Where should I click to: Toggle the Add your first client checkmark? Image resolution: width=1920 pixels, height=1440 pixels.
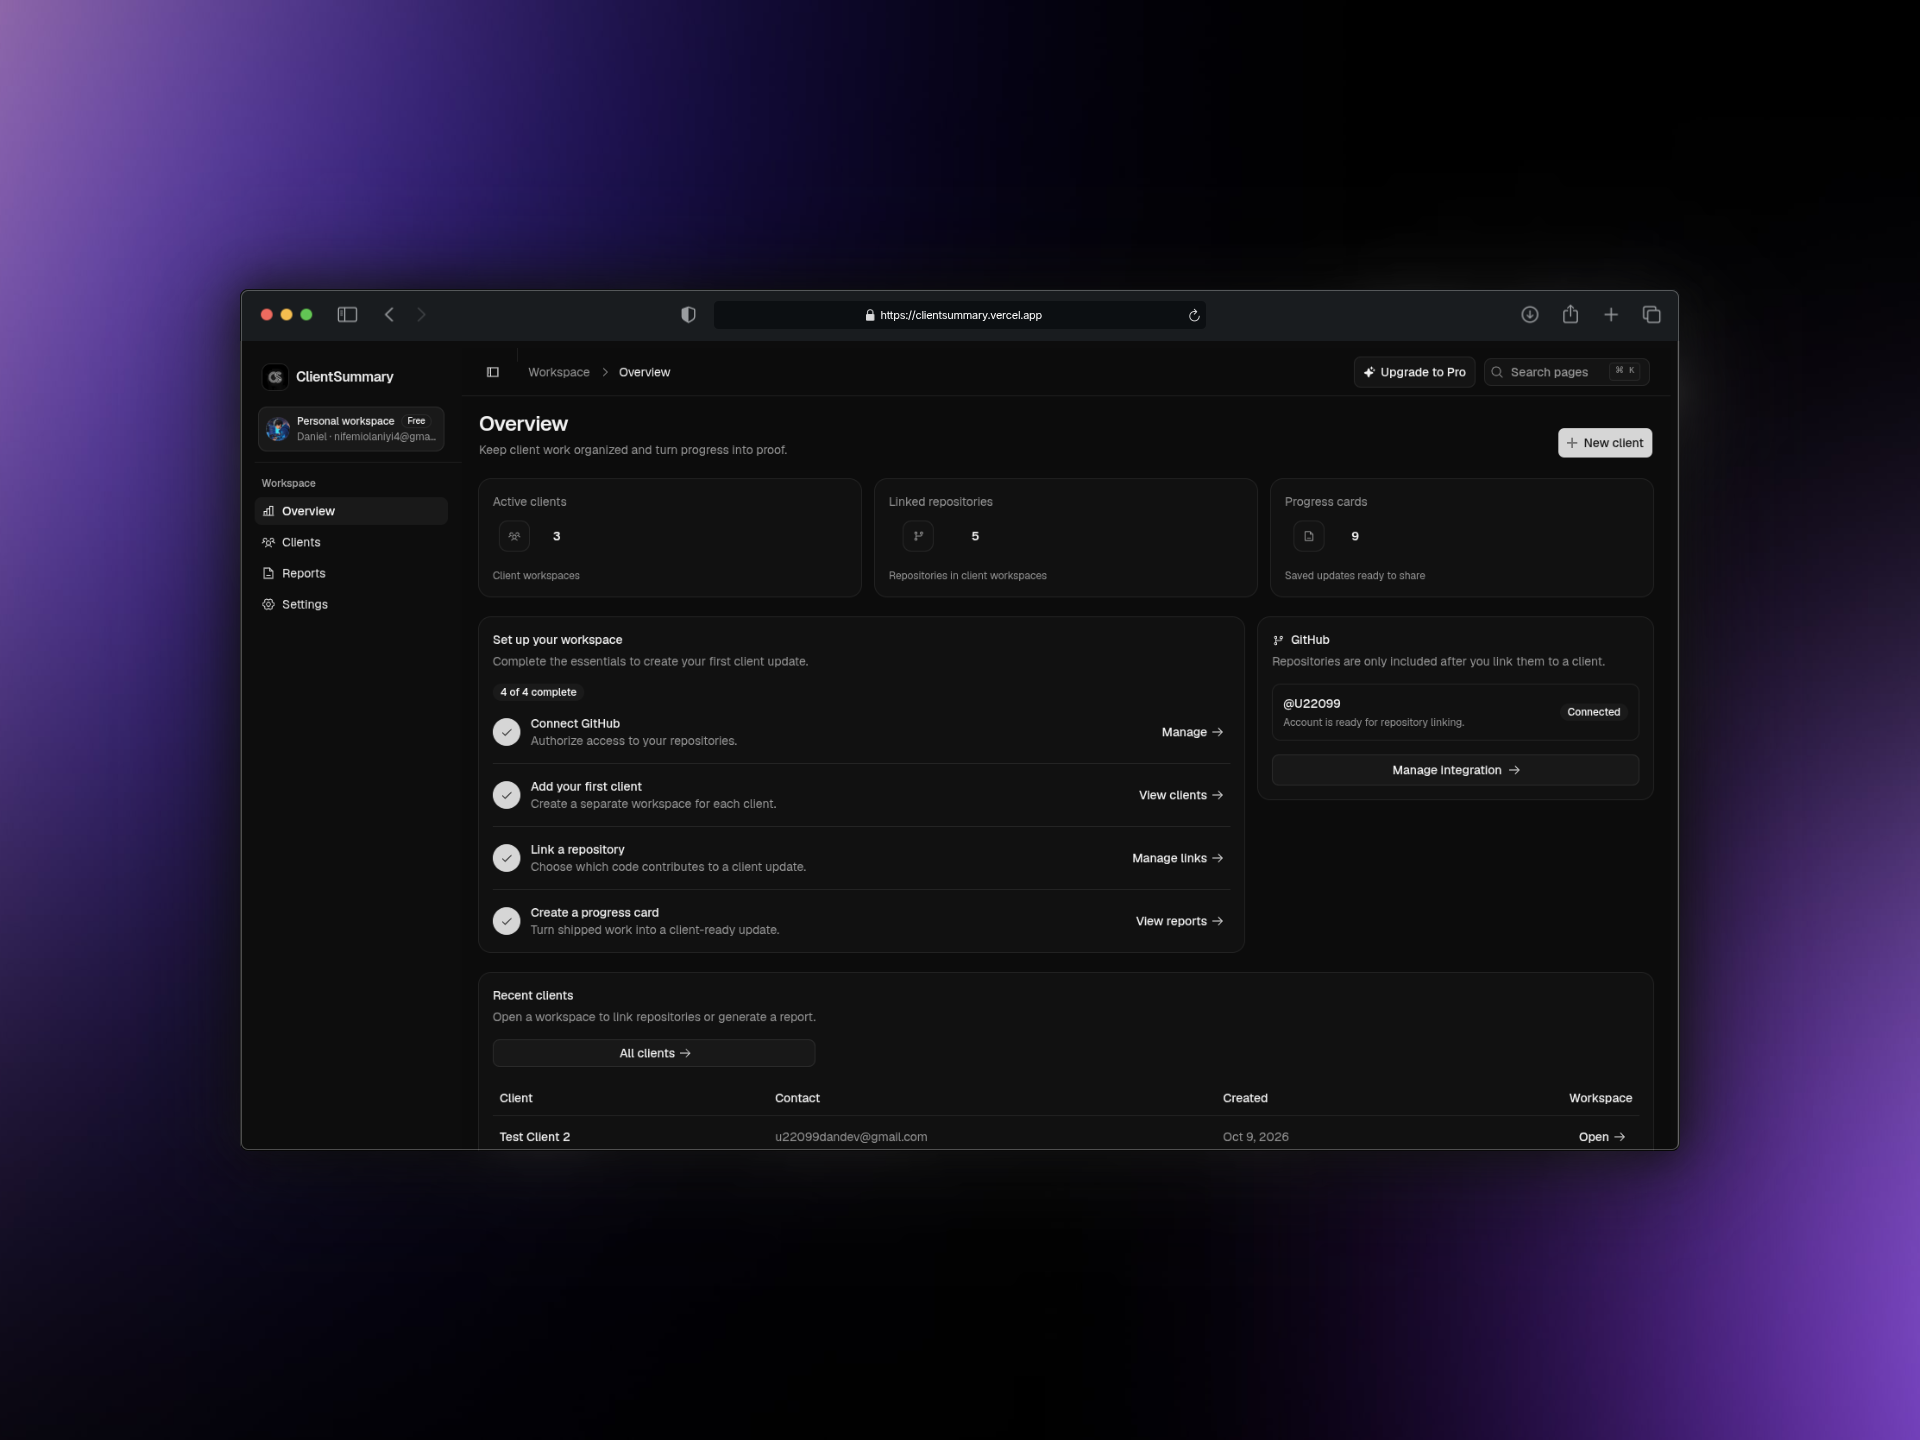(507, 795)
